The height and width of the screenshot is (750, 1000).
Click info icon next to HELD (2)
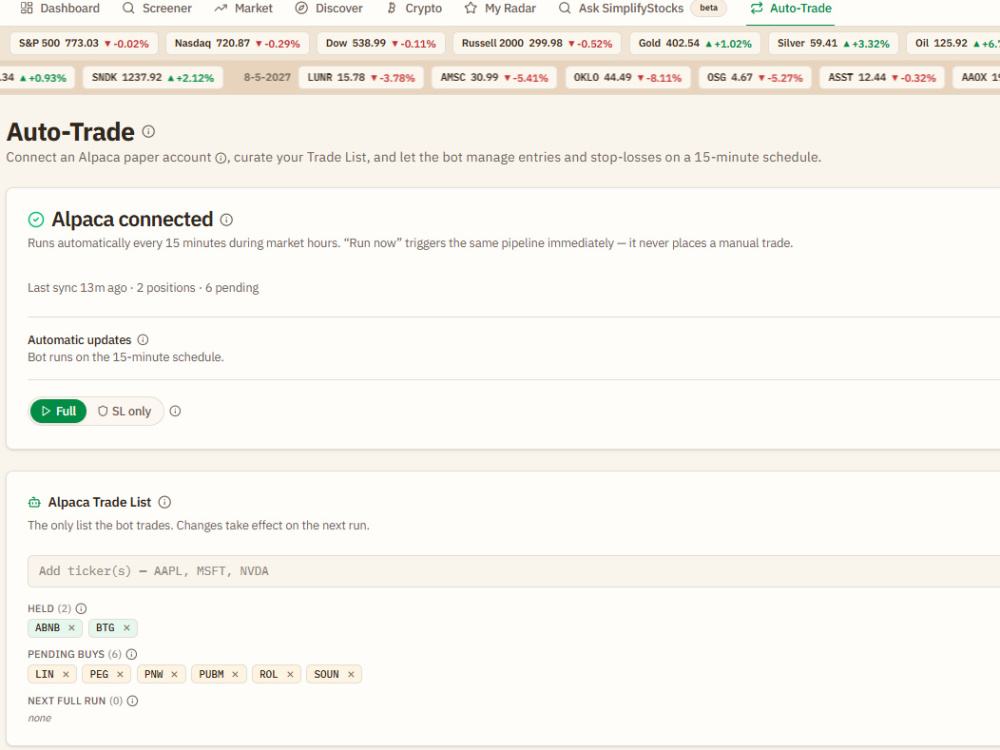click(81, 608)
